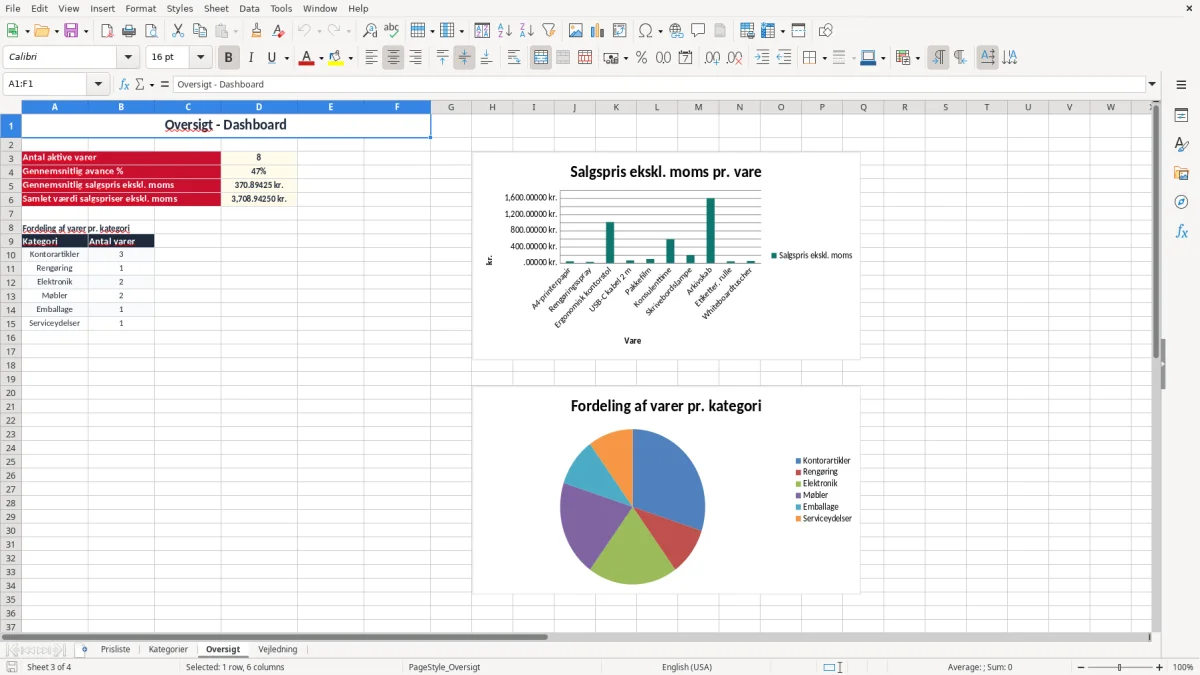Toggle Center Horizontally alignment
Viewport: 1200px width, 675px height.
coord(393,58)
